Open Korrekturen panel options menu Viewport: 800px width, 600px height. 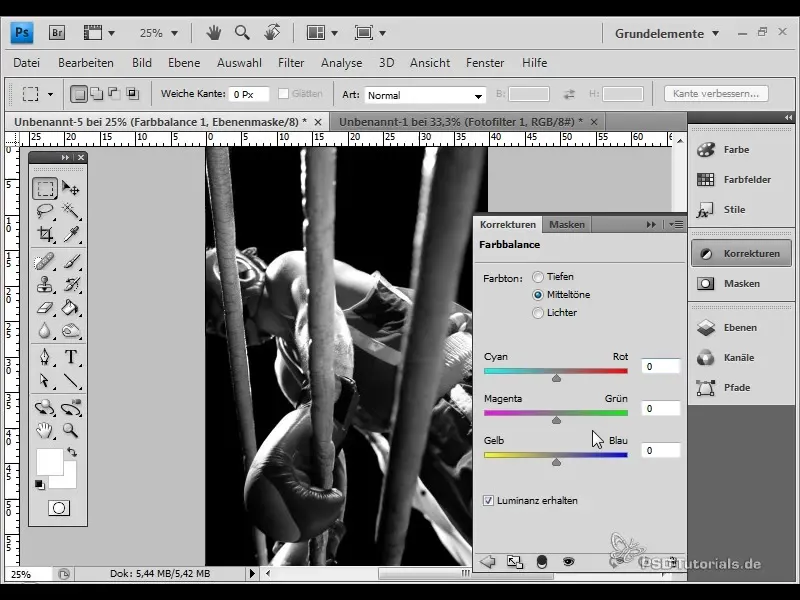pos(677,224)
